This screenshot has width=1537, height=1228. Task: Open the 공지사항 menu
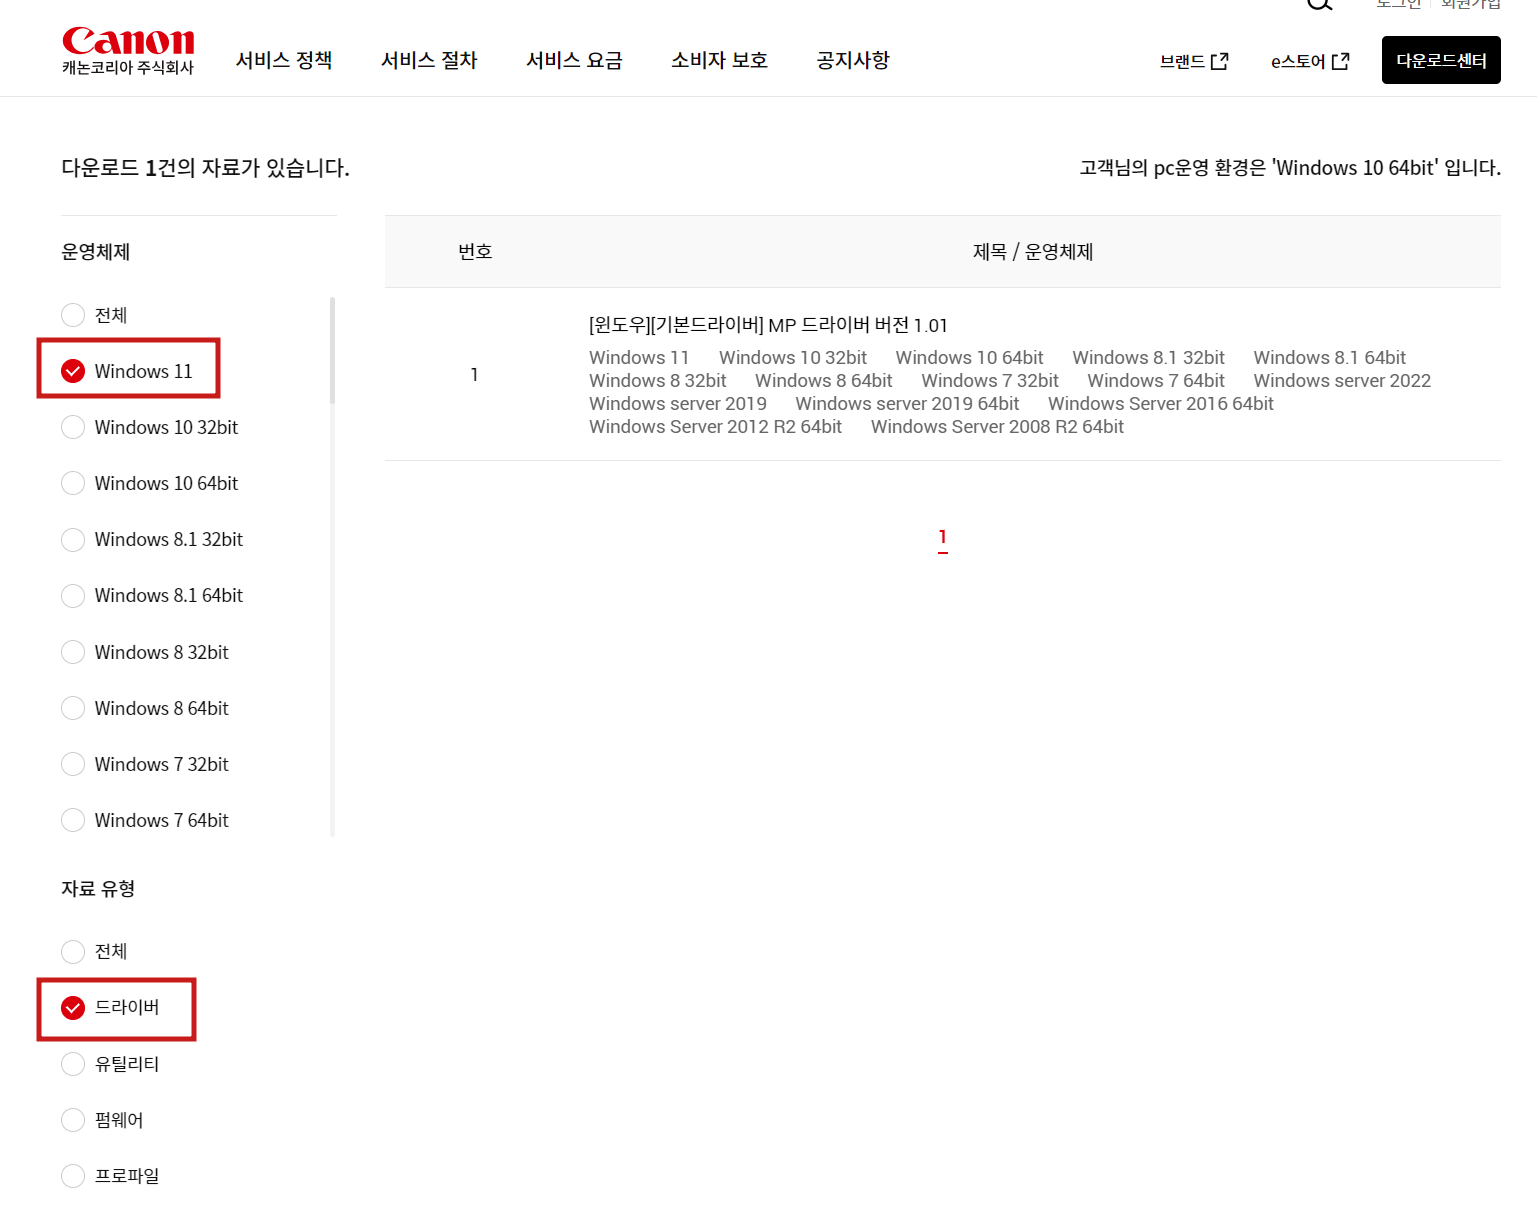pyautogui.click(x=851, y=60)
